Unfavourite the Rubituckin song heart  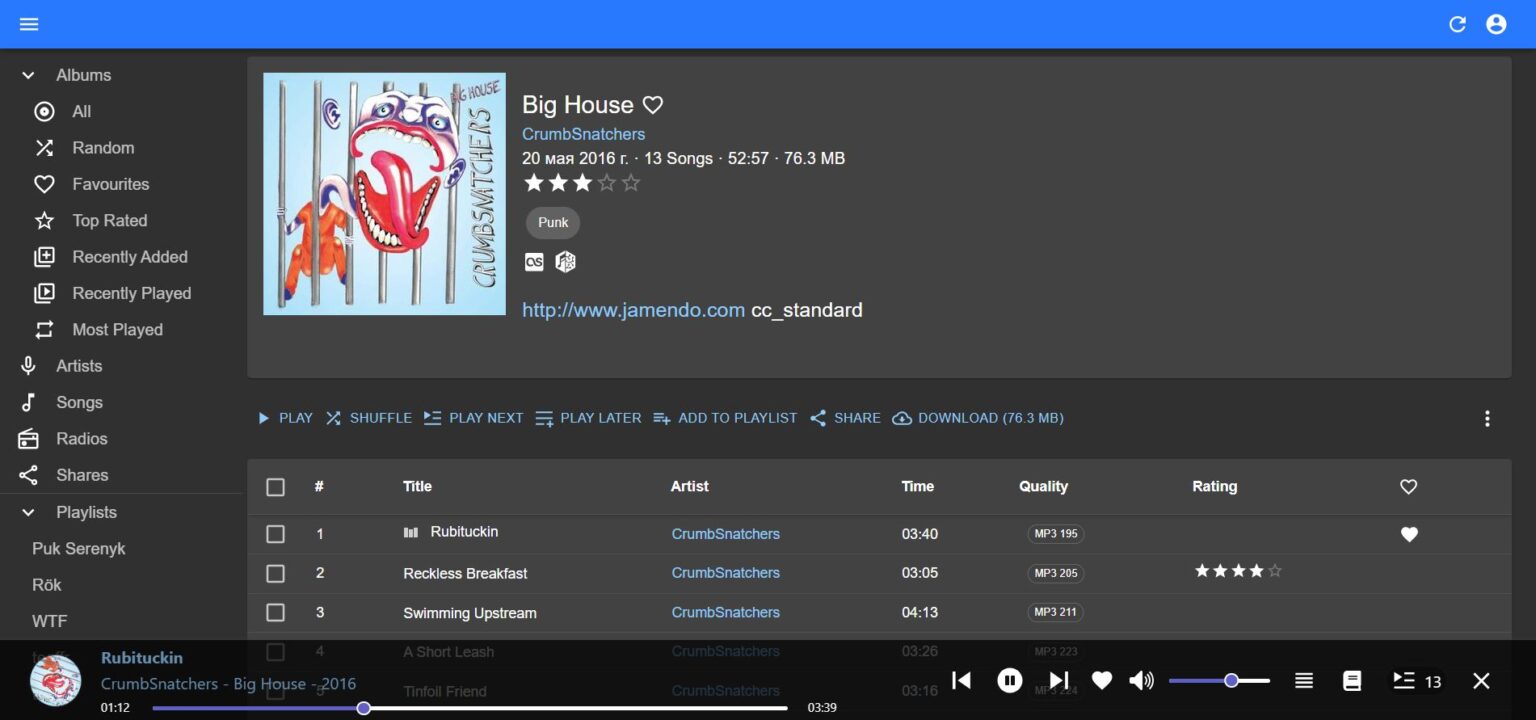1409,534
